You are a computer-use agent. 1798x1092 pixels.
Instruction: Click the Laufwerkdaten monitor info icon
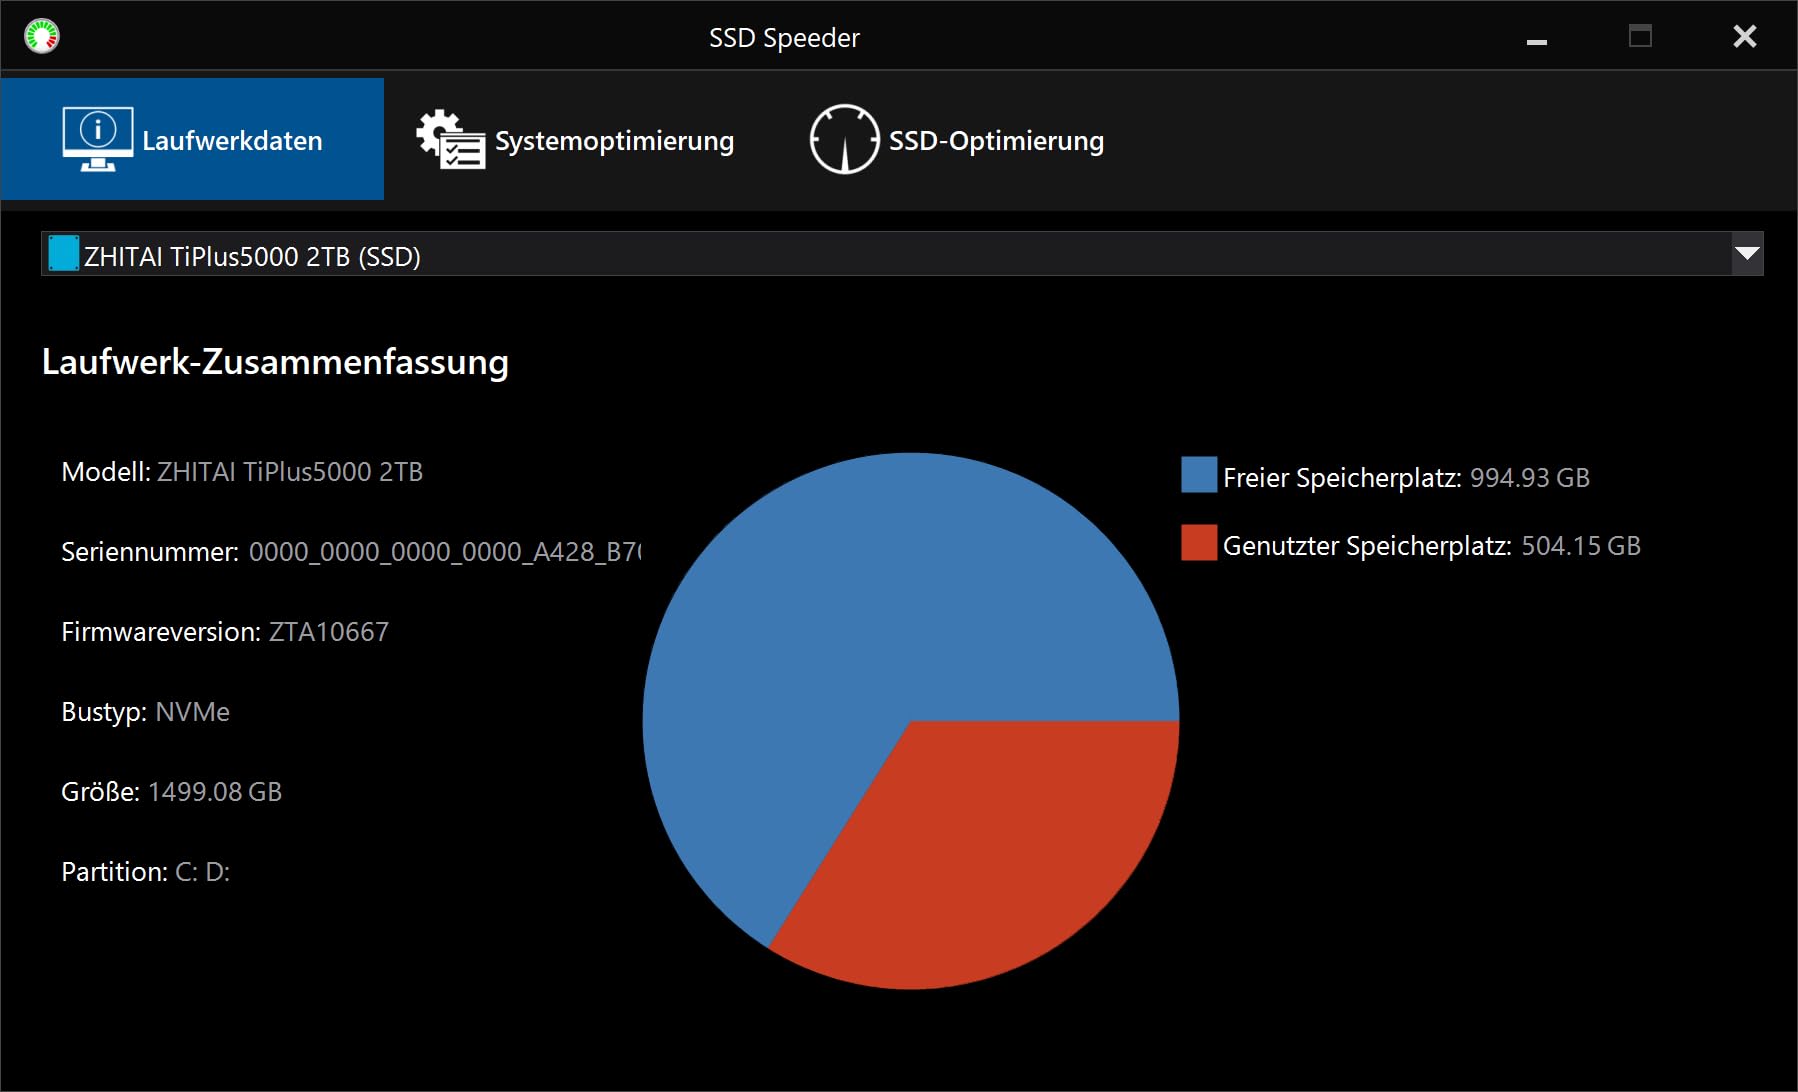click(97, 139)
